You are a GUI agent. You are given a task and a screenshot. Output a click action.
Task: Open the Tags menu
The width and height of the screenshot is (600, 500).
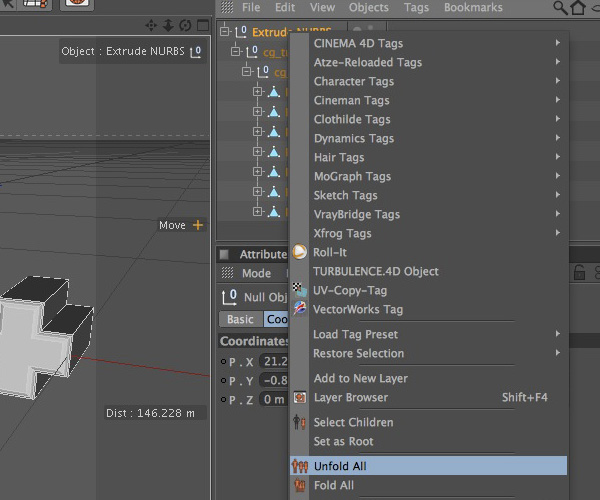(x=416, y=7)
